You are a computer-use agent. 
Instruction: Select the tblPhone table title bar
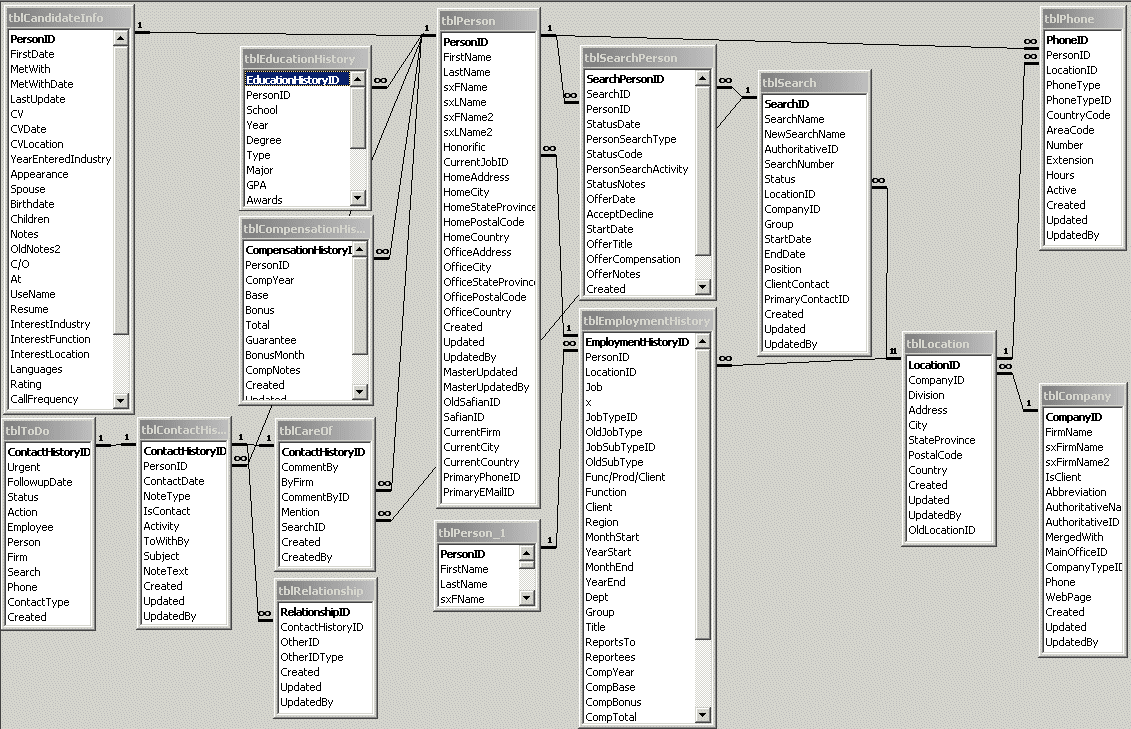click(x=1083, y=19)
